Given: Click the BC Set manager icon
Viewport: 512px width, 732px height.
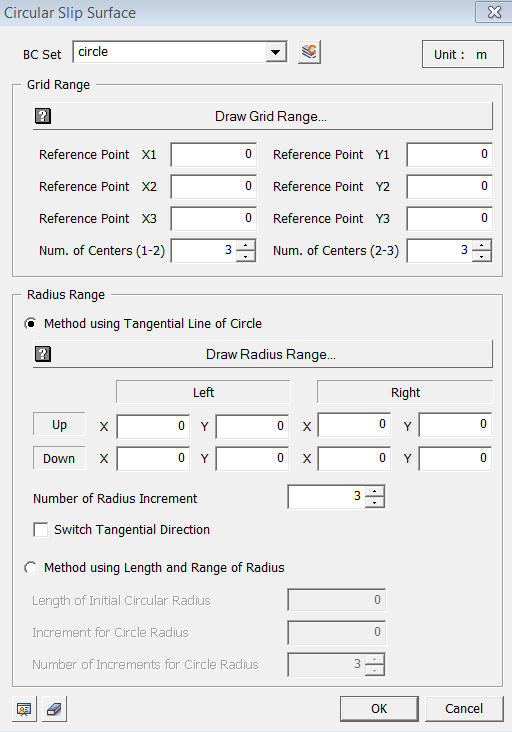Looking at the screenshot, I should tap(309, 52).
